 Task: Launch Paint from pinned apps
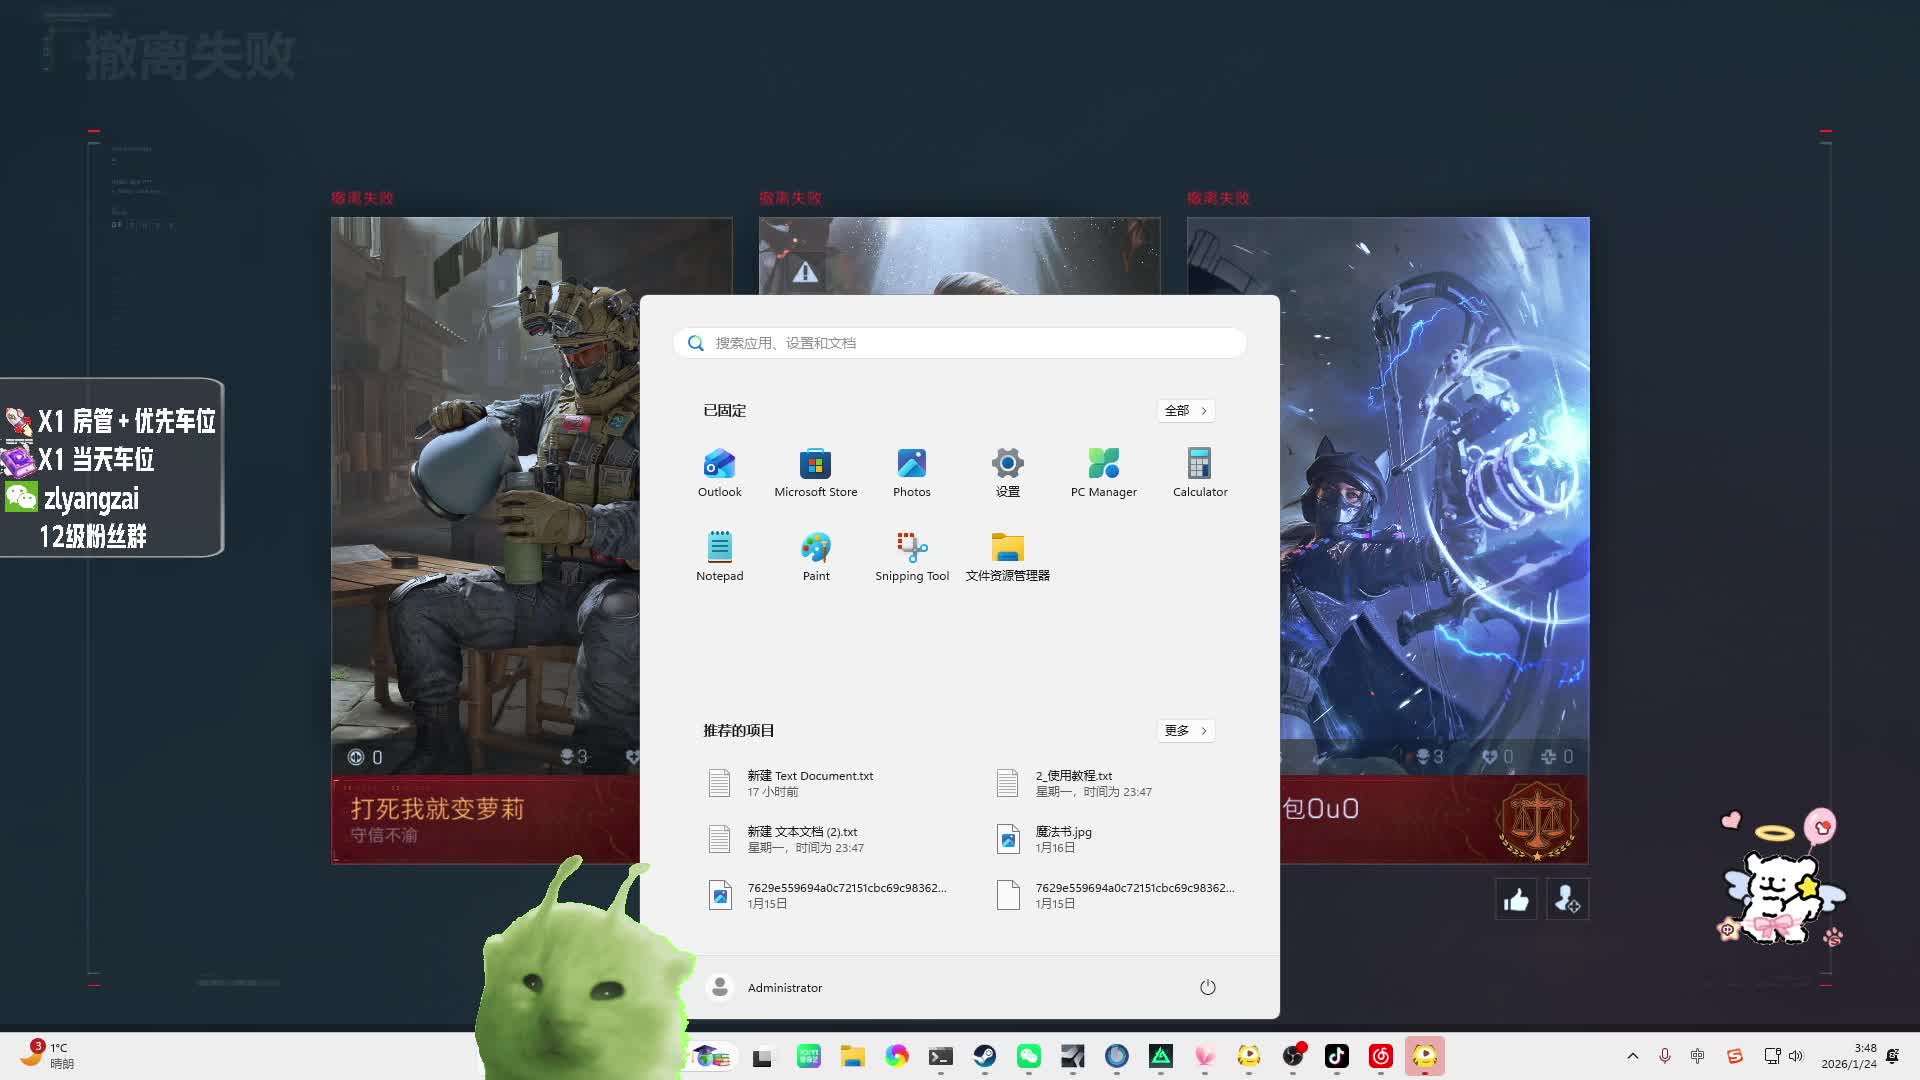815,556
